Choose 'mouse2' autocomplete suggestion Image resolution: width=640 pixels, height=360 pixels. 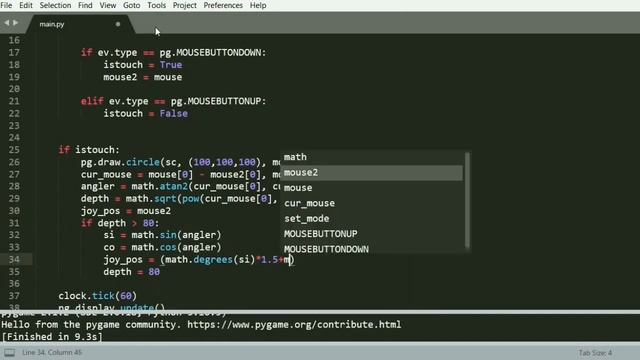[371, 173]
